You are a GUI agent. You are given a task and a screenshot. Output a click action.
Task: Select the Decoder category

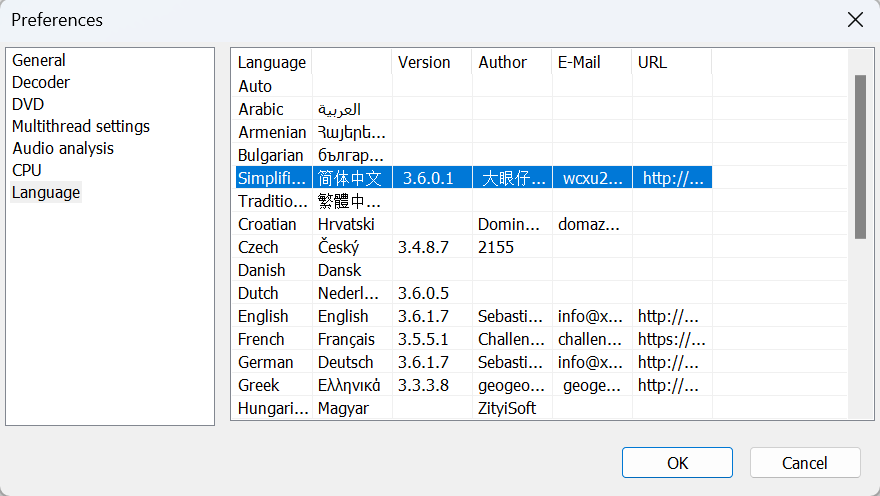pos(41,82)
